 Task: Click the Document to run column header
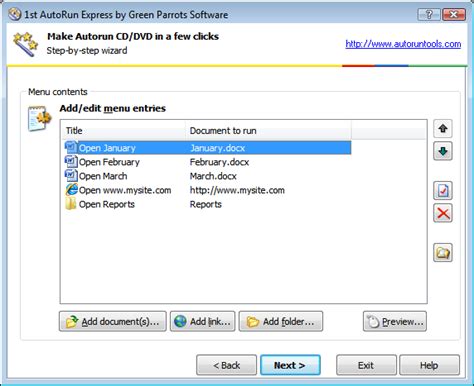[x=269, y=130]
